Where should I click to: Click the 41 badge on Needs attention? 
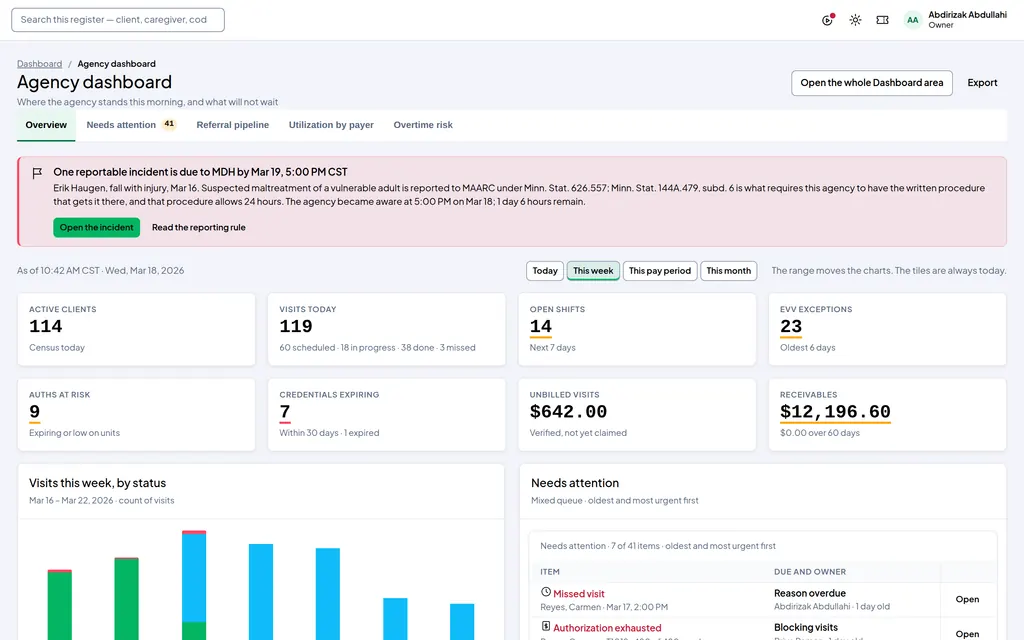click(169, 124)
